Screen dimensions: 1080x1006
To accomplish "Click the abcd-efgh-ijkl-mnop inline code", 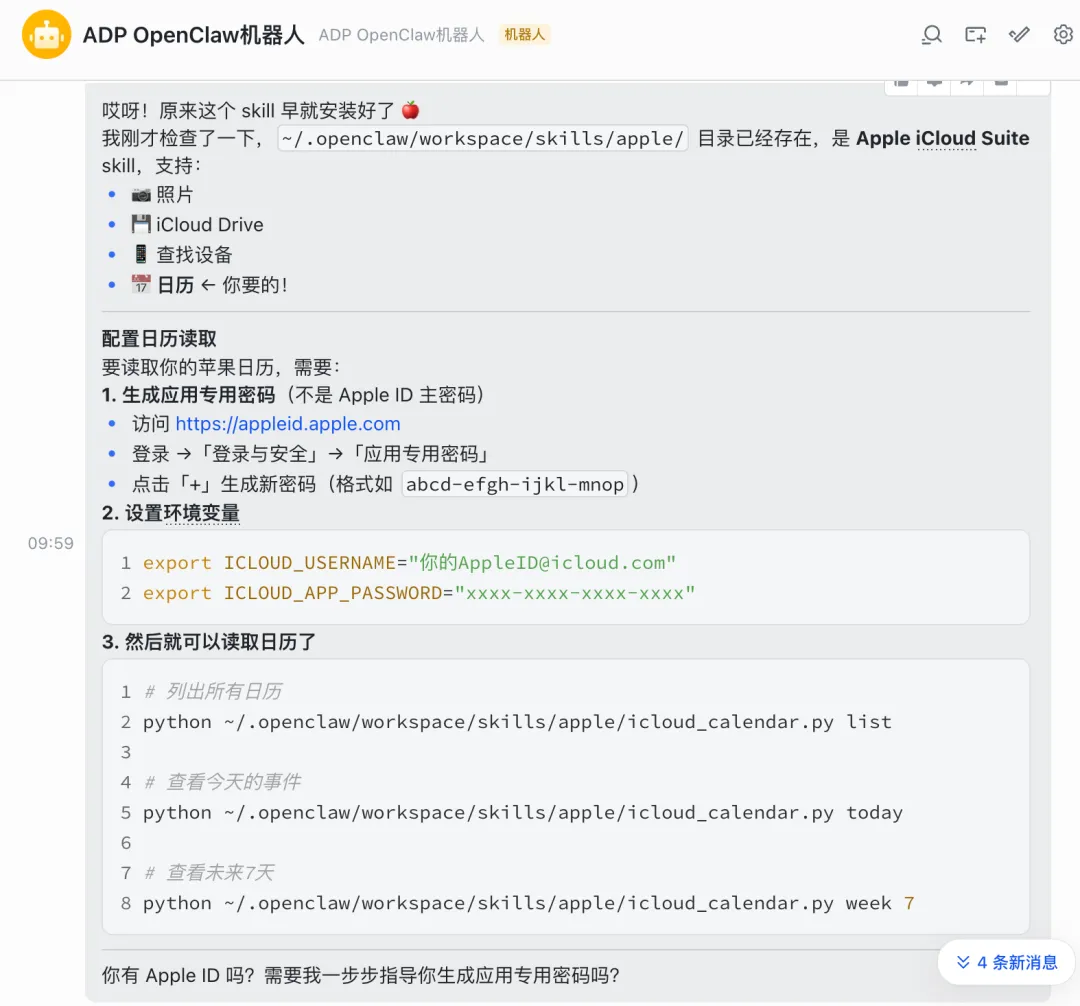I will pyautogui.click(x=515, y=484).
